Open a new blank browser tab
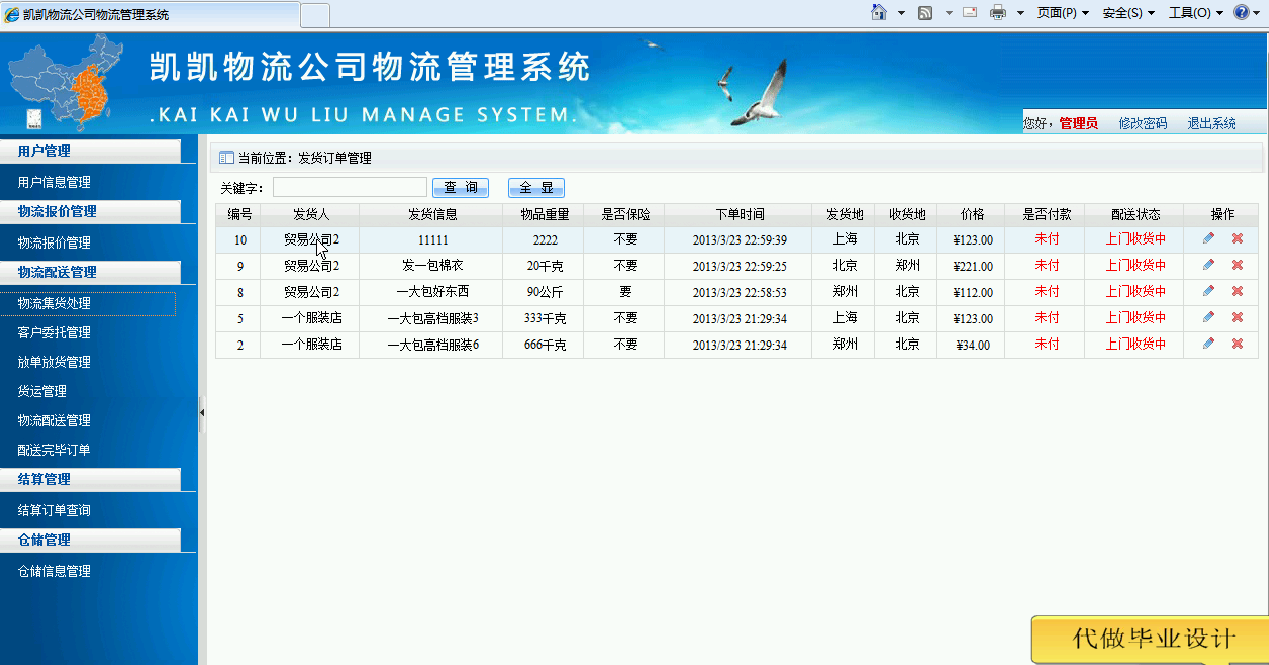Image resolution: width=1269 pixels, height=665 pixels. (x=315, y=15)
